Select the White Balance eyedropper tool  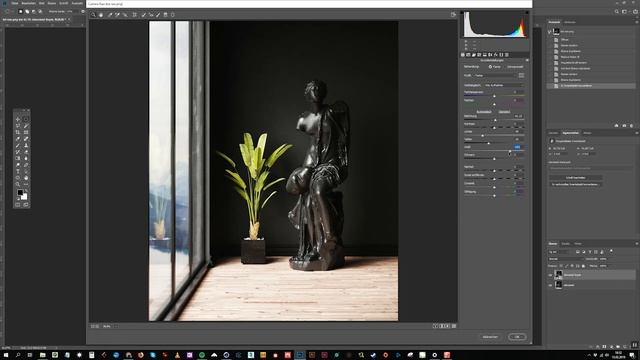click(x=110, y=15)
